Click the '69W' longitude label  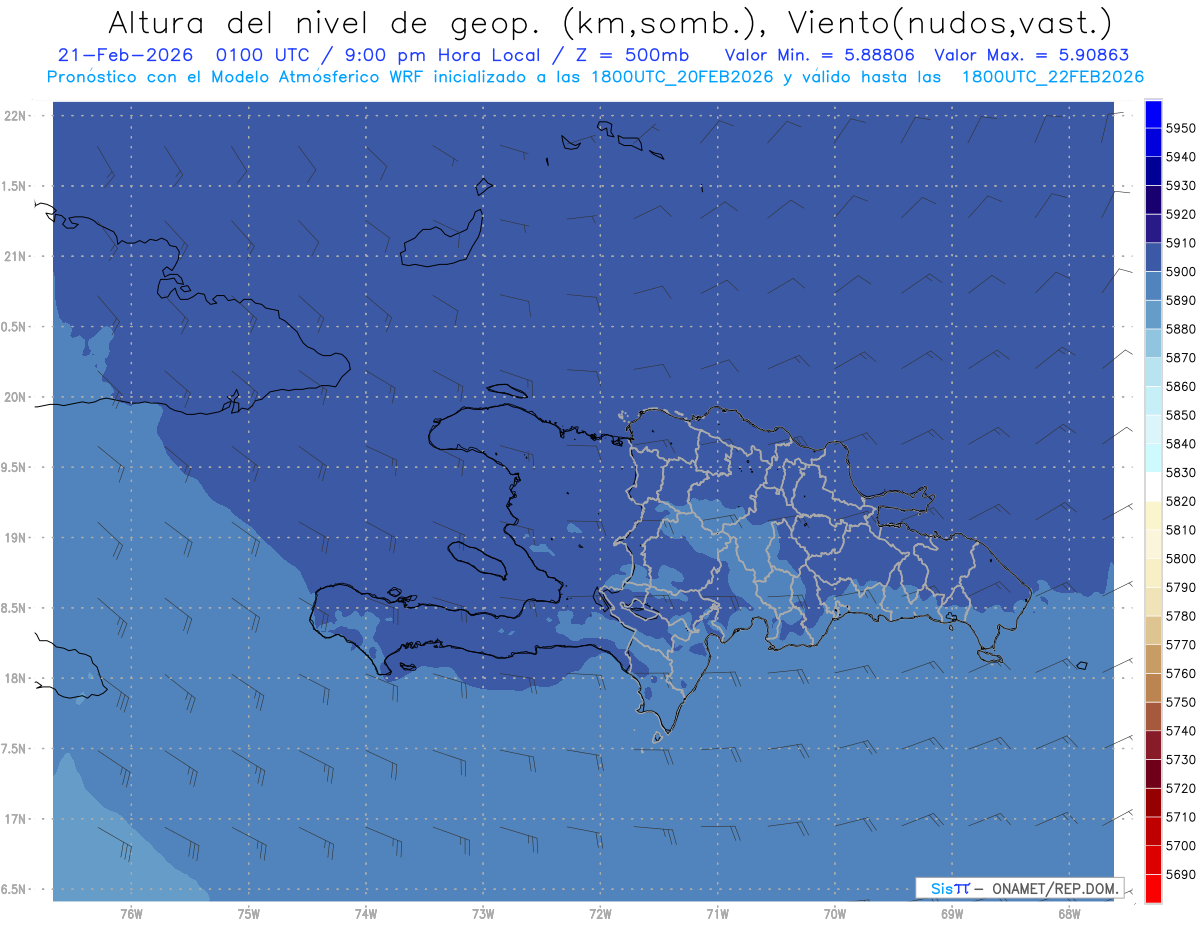[952, 914]
